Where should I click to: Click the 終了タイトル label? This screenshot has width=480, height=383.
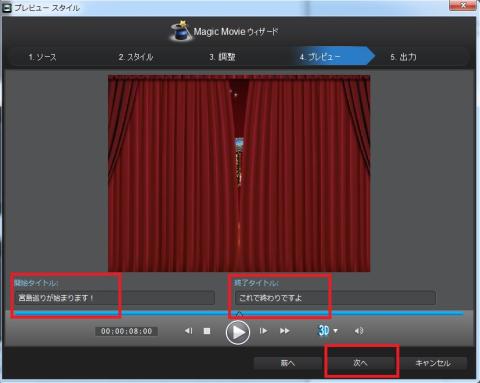click(x=256, y=283)
